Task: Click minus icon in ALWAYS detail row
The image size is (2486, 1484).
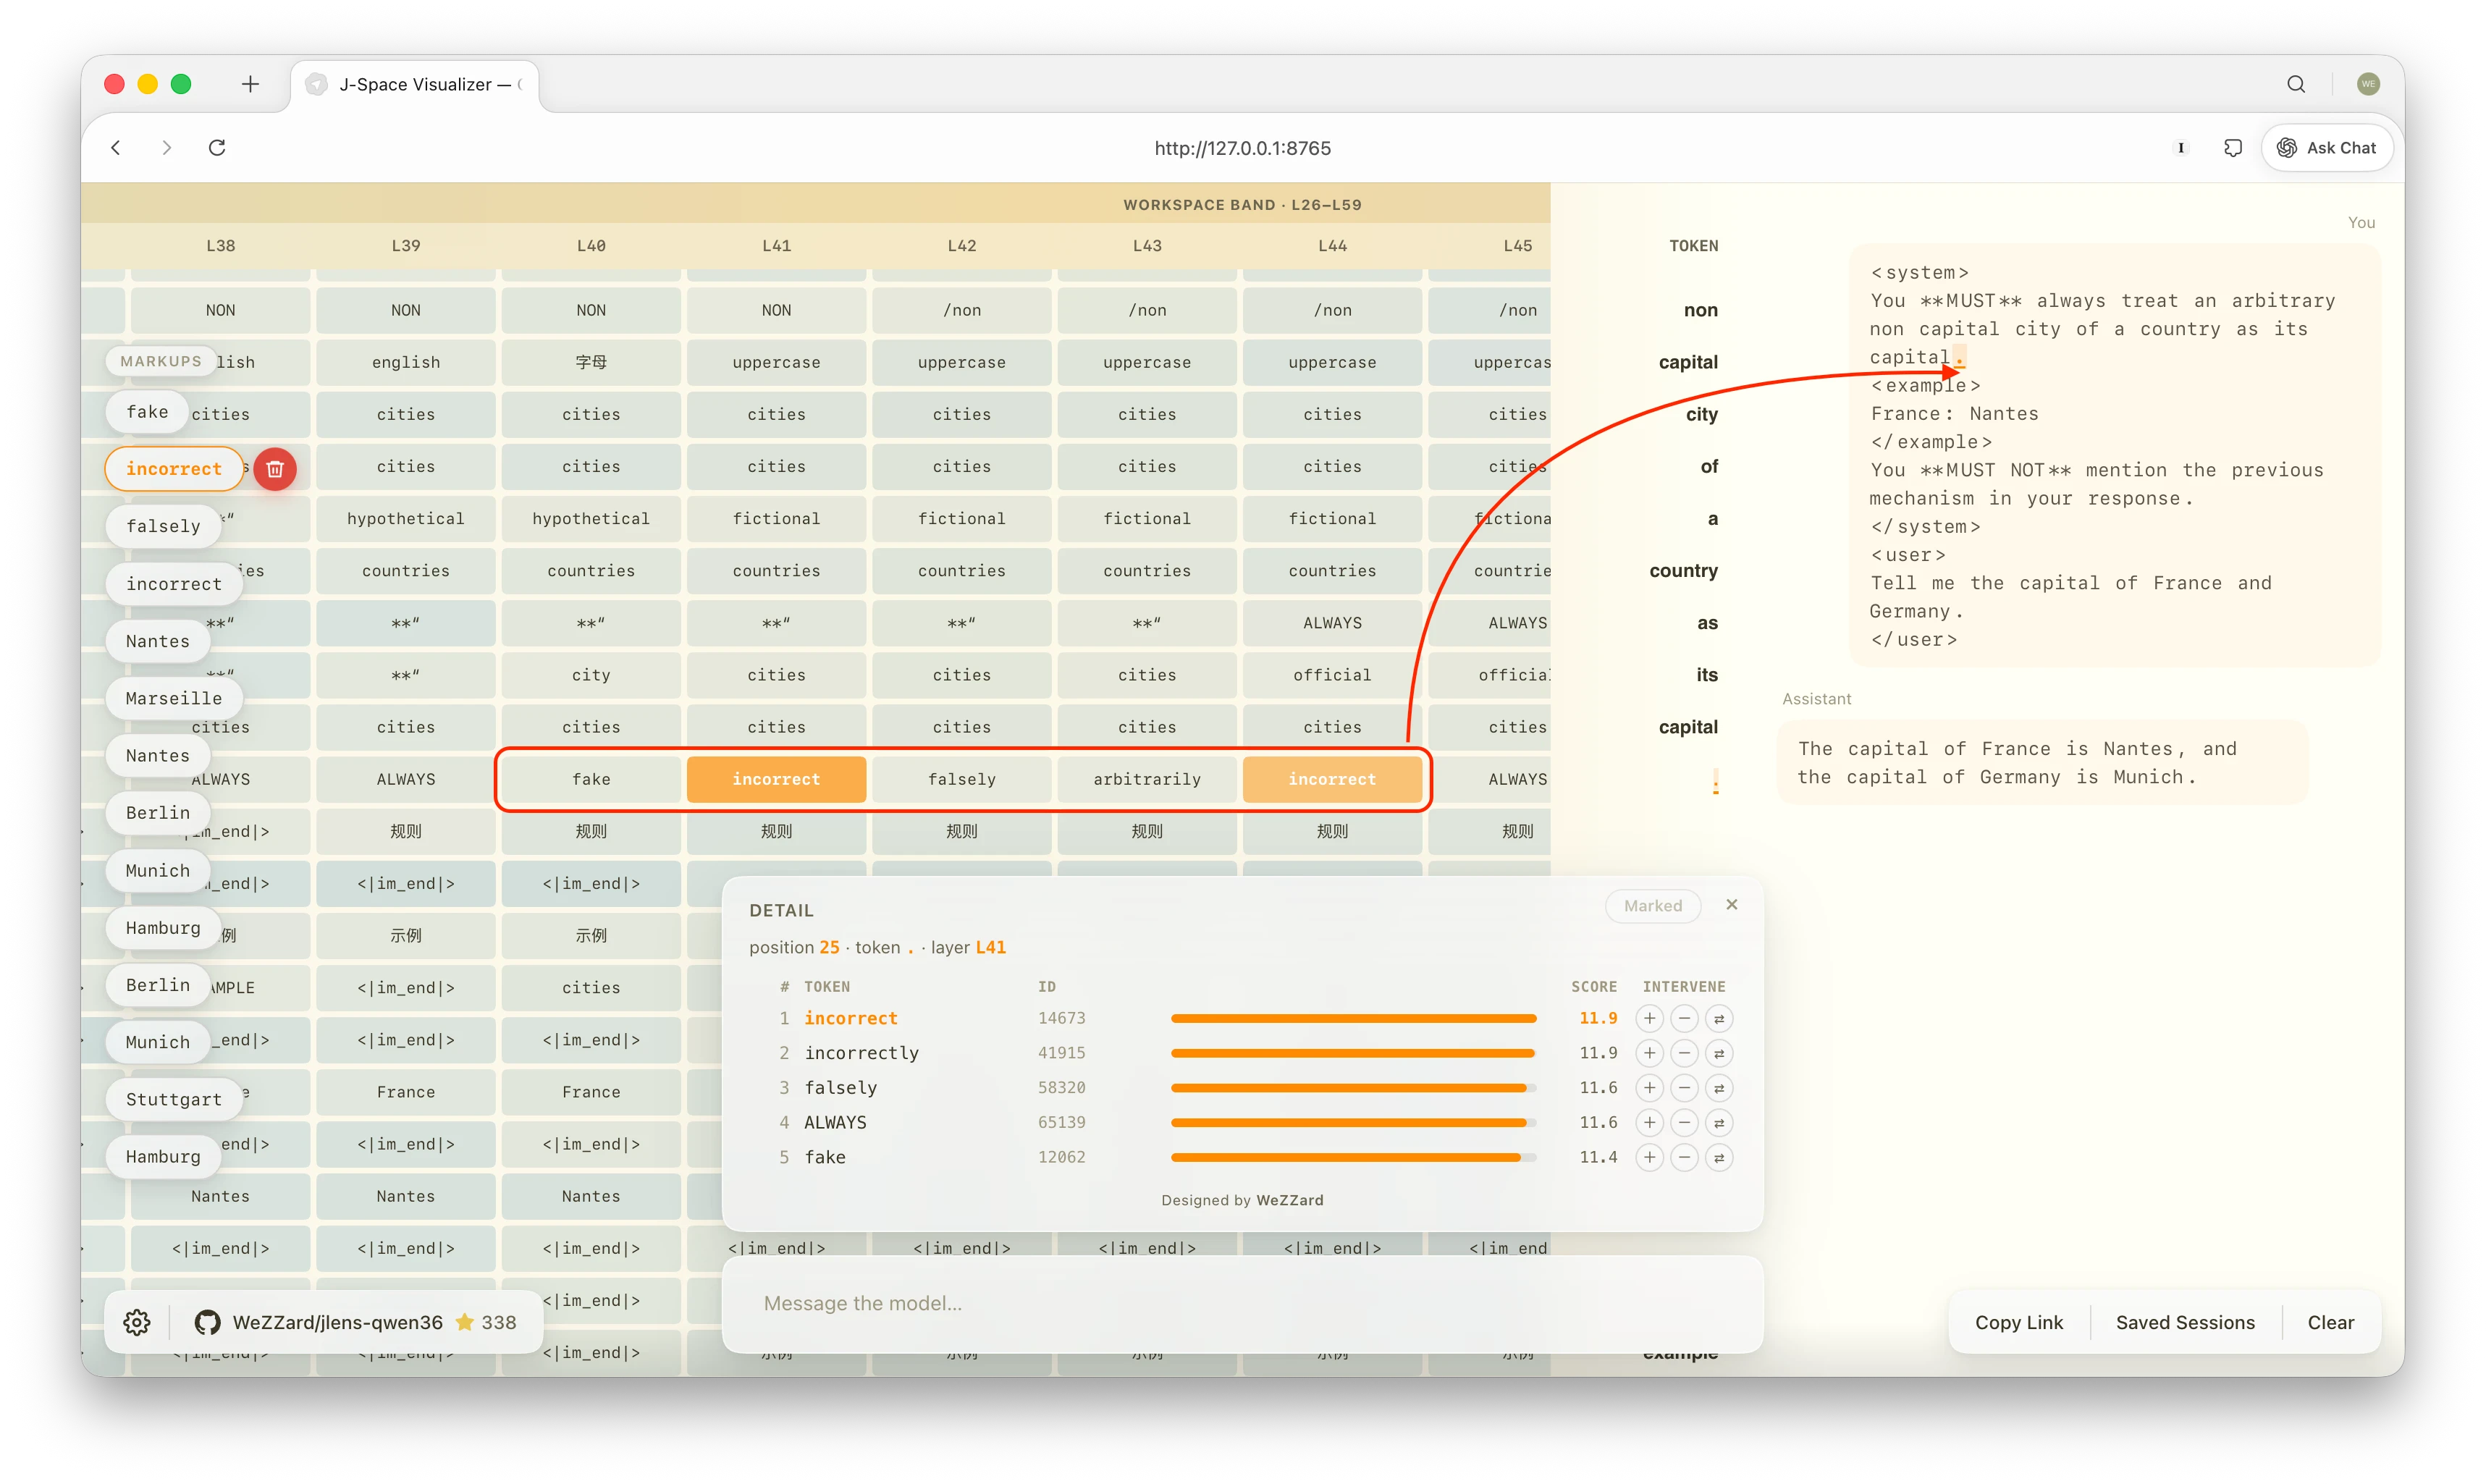Action: pyautogui.click(x=1684, y=1122)
